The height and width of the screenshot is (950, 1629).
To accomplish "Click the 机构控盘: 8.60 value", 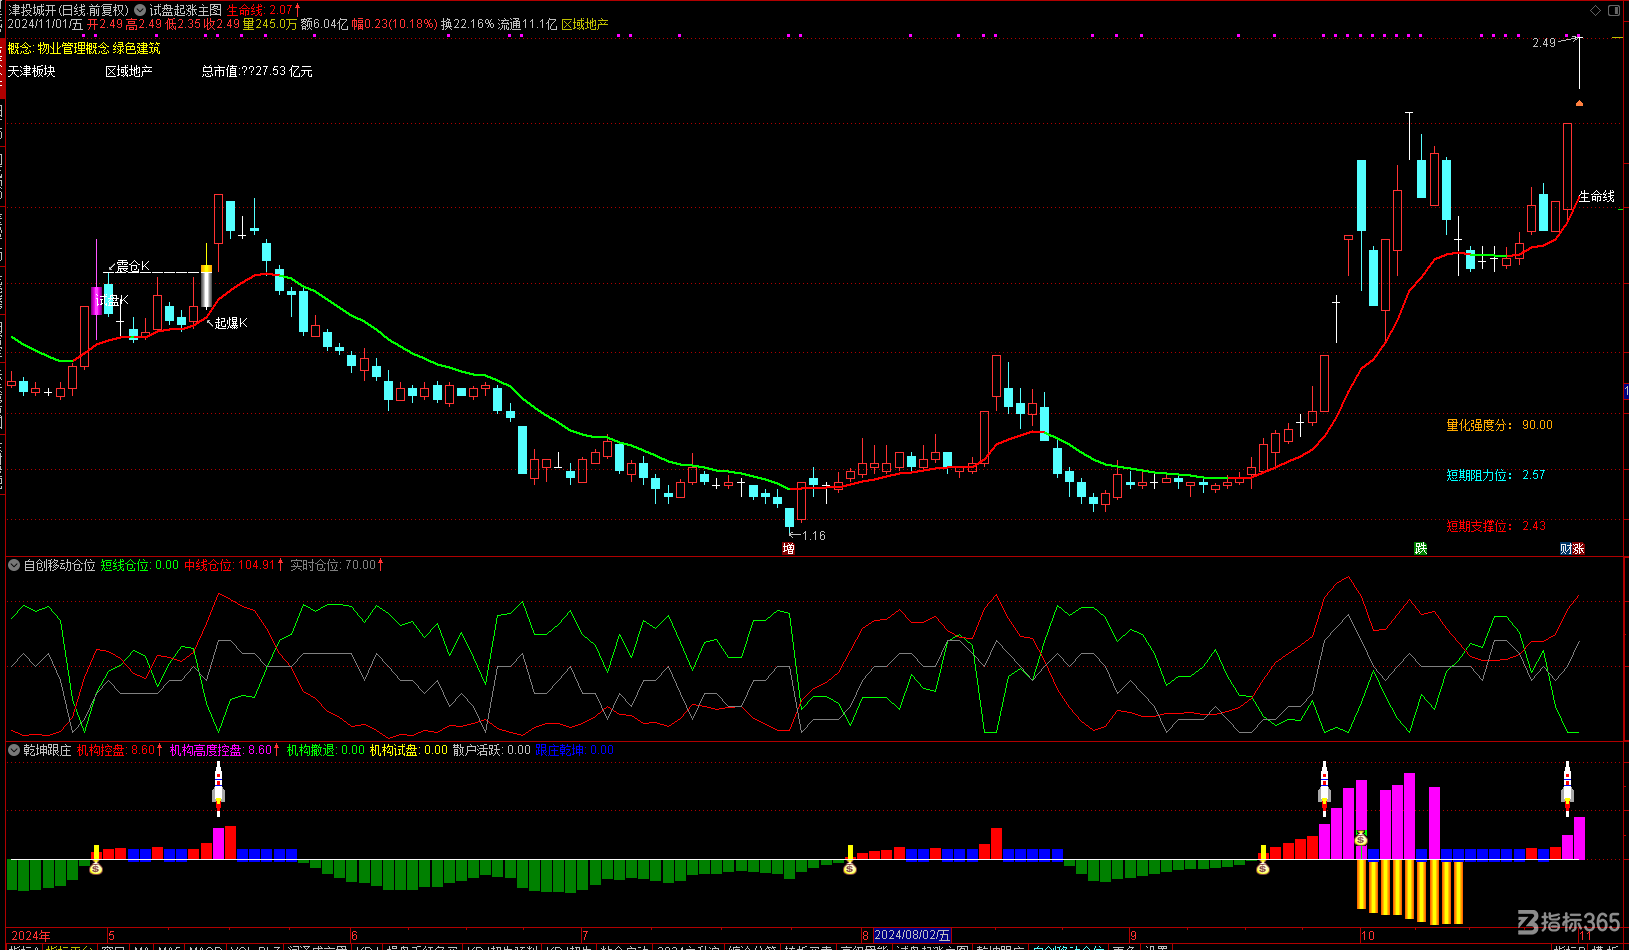I will pos(120,750).
